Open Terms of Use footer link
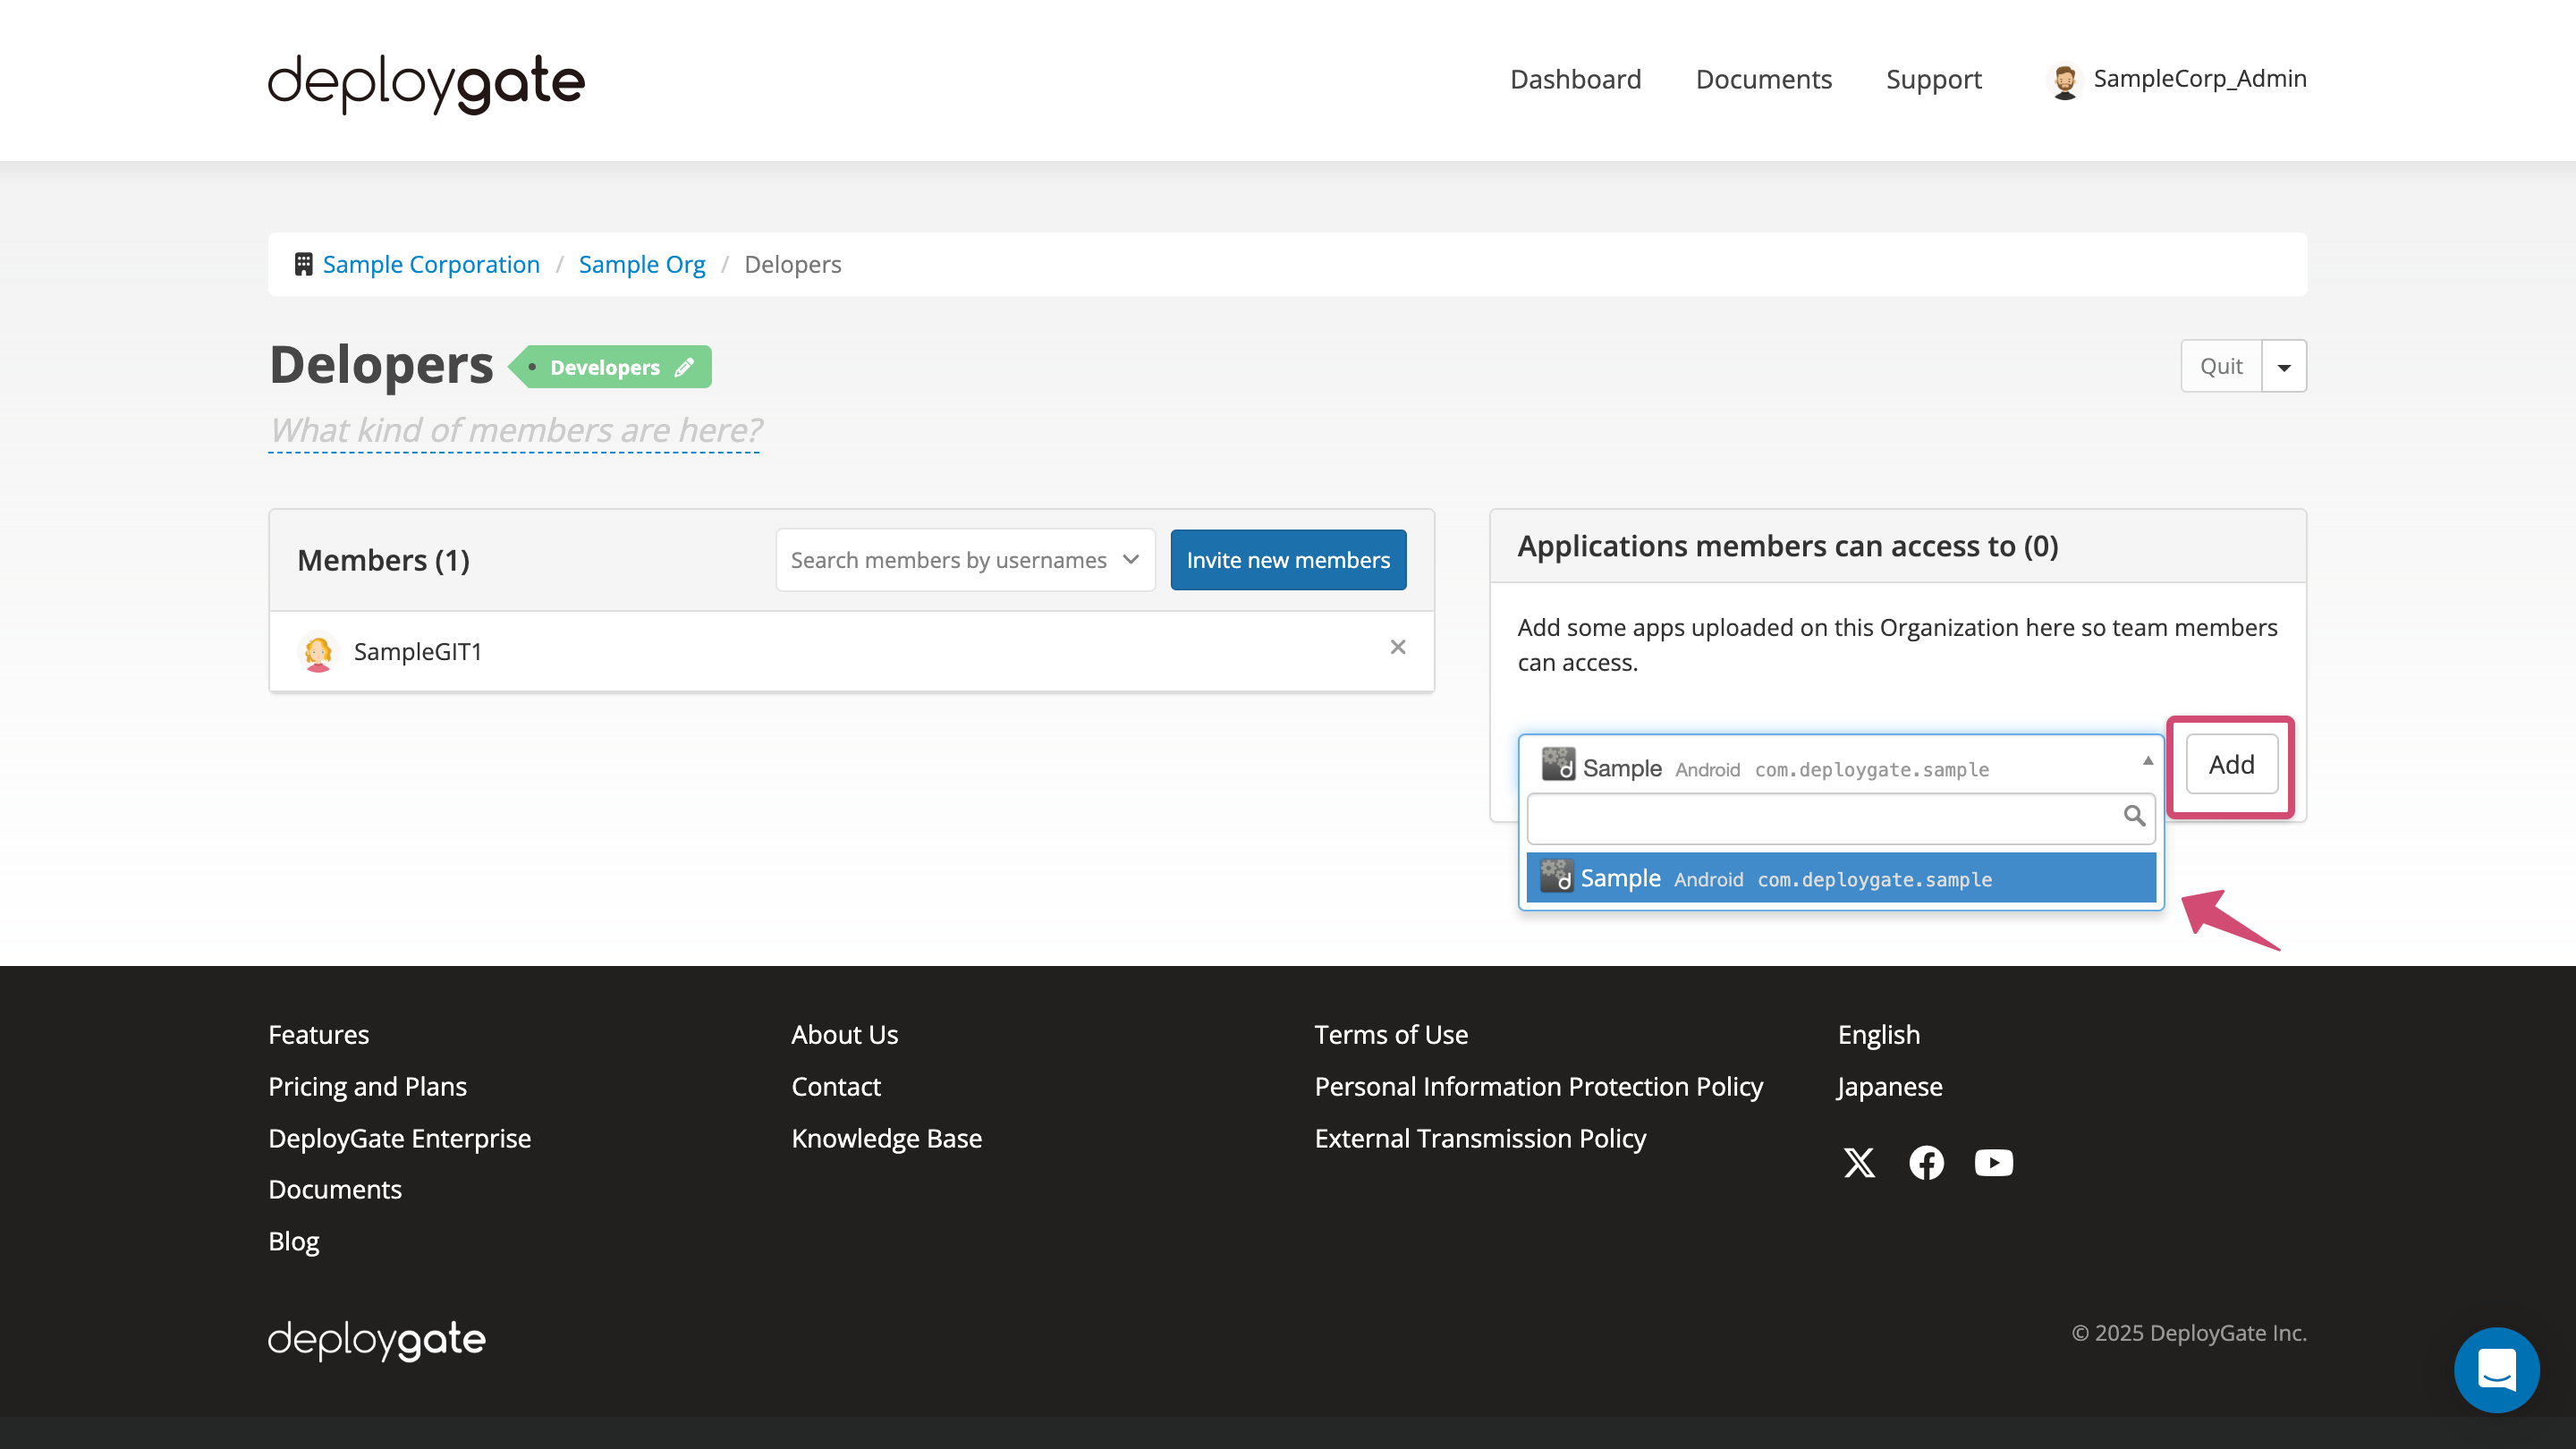This screenshot has height=1449, width=2576. [x=1391, y=1035]
